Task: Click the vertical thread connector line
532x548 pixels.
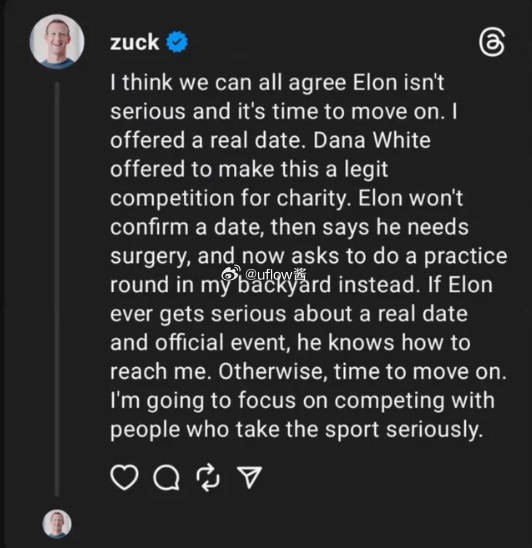Action: tap(57, 289)
